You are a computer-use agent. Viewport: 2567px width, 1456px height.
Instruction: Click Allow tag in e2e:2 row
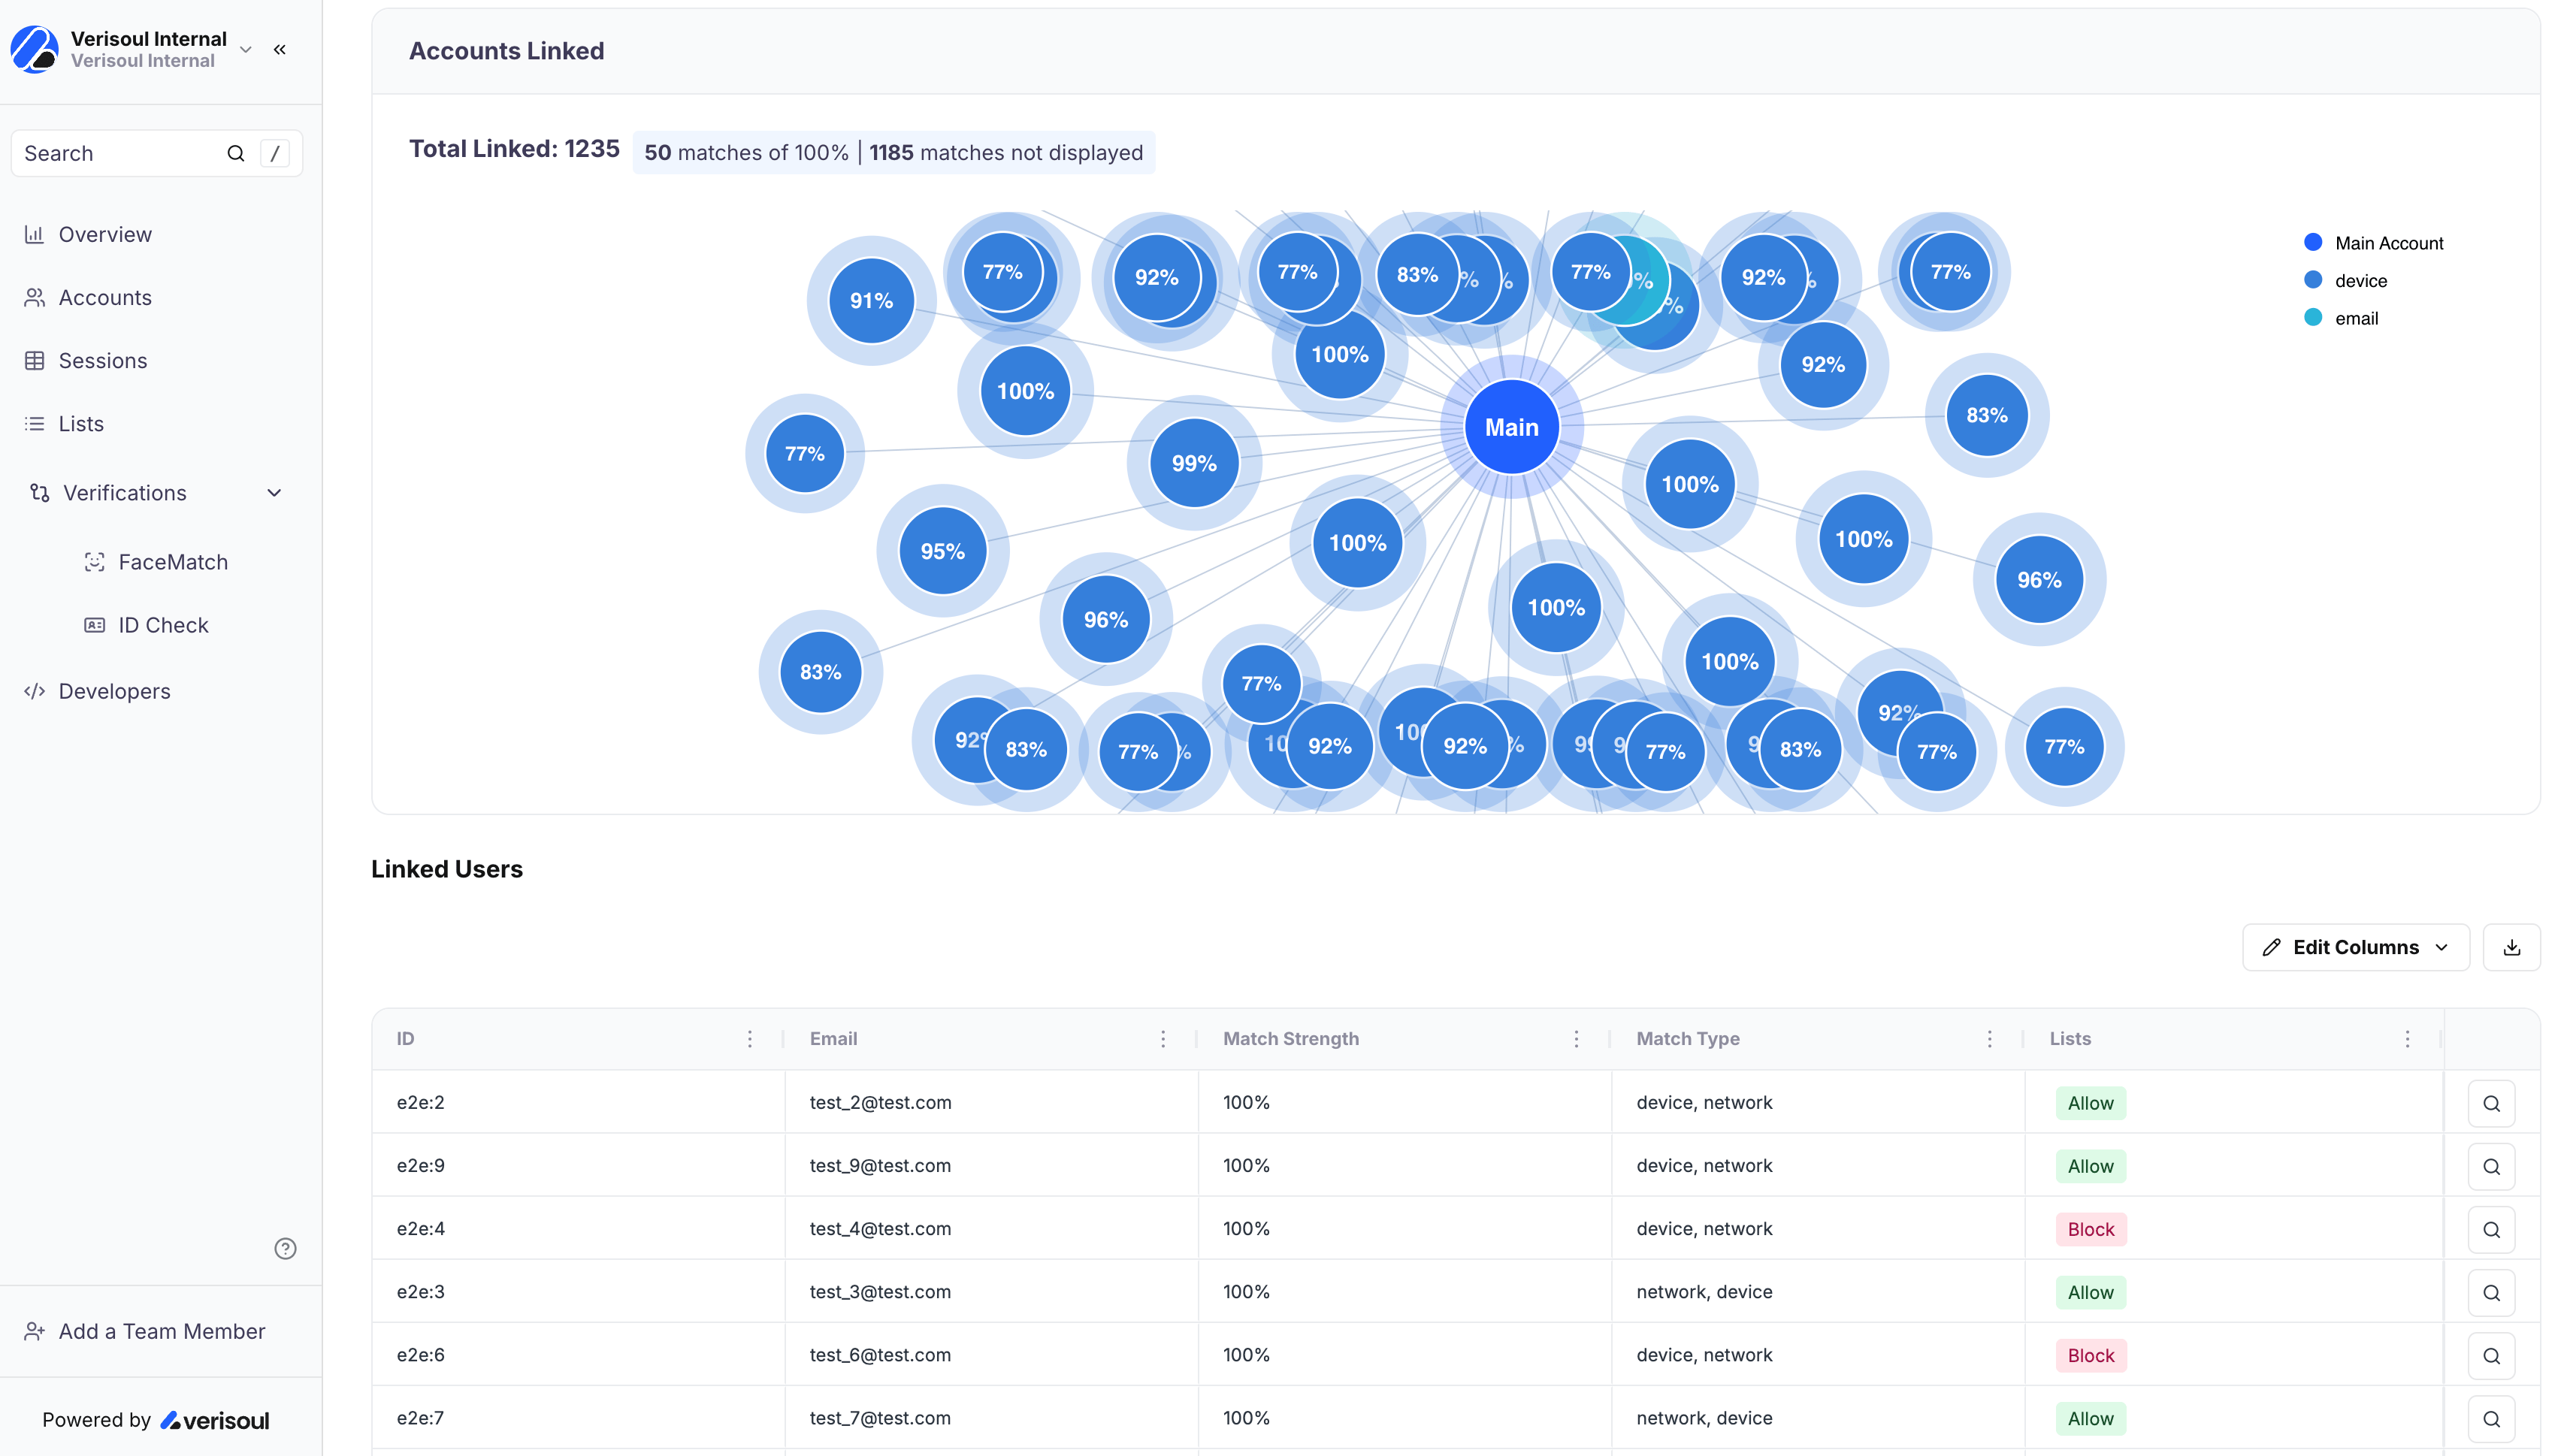click(2090, 1103)
